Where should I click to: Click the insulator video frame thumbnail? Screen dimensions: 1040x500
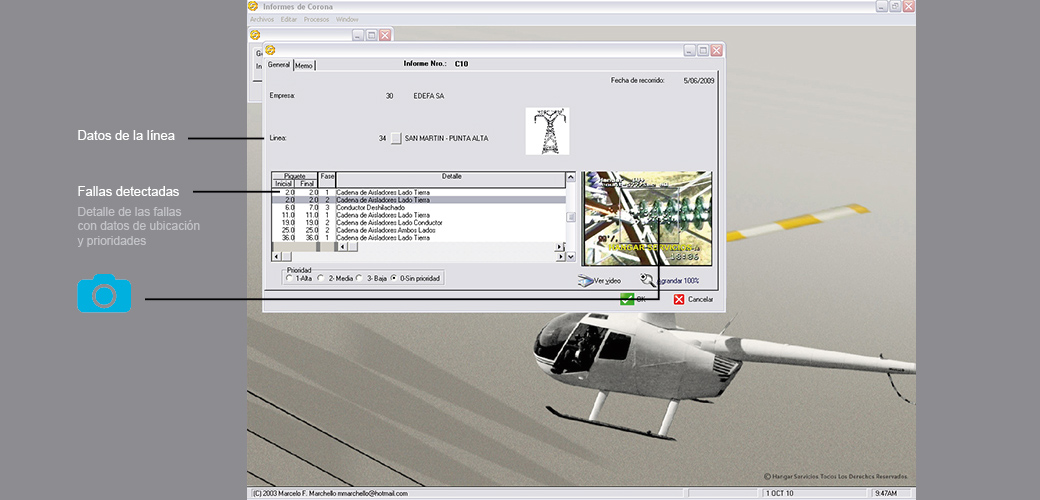pyautogui.click(x=647, y=219)
